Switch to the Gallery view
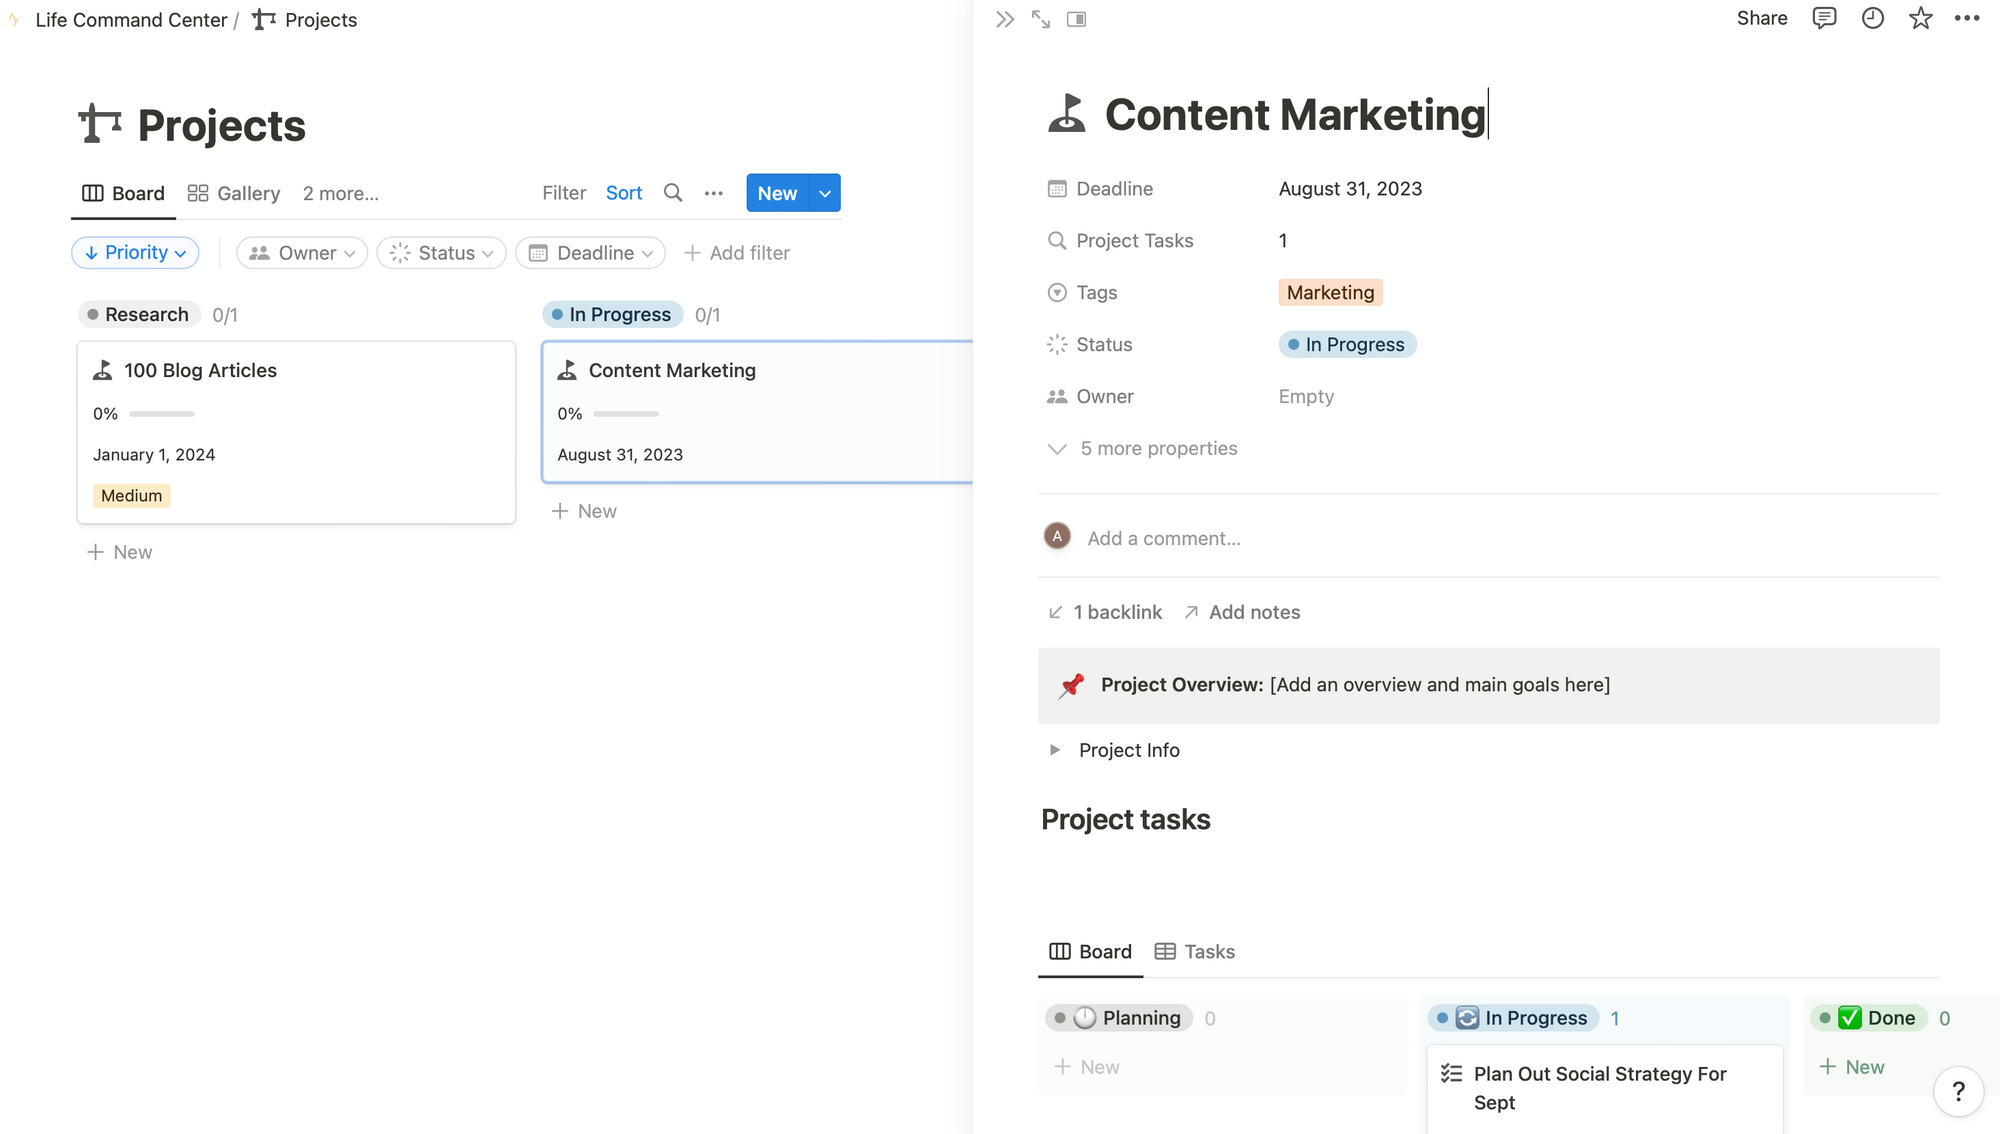This screenshot has height=1134, width=2000. tap(233, 193)
